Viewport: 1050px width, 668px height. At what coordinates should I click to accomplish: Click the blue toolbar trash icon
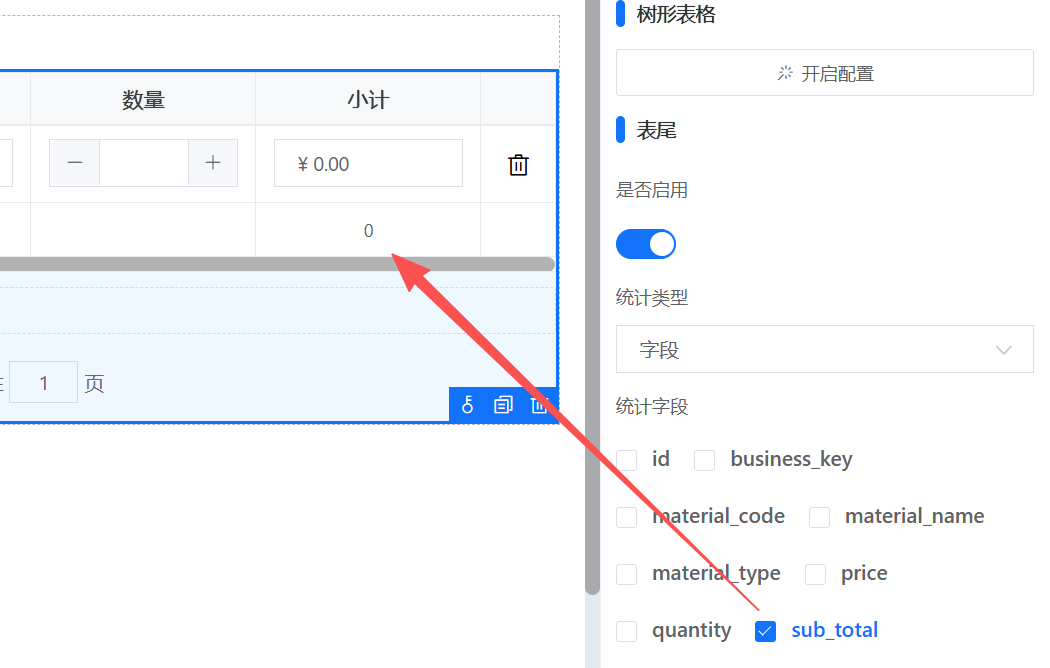click(x=539, y=405)
